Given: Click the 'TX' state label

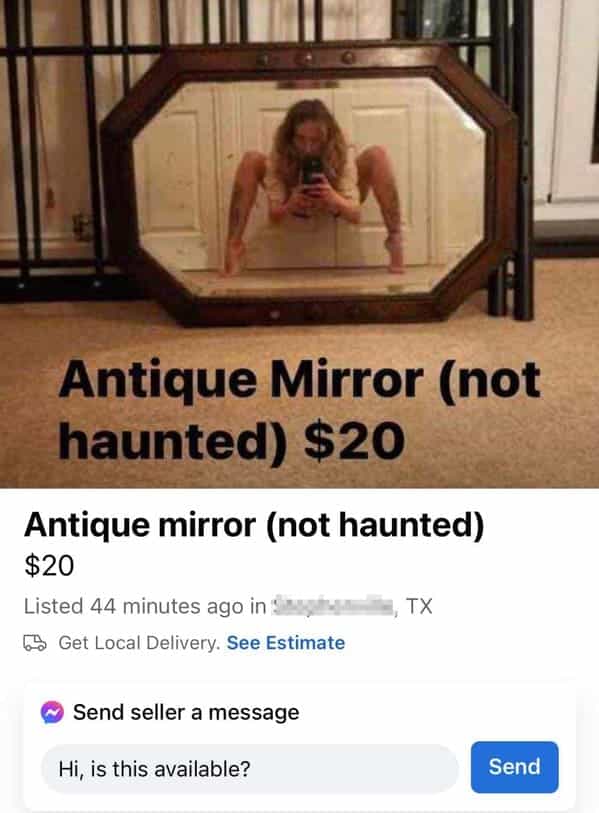Looking at the screenshot, I should 419,606.
